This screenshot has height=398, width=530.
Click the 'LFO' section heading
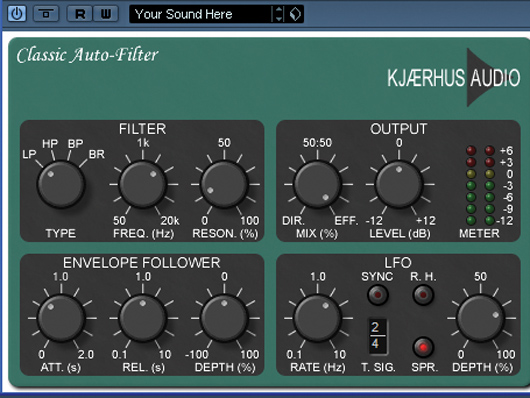coord(398,263)
